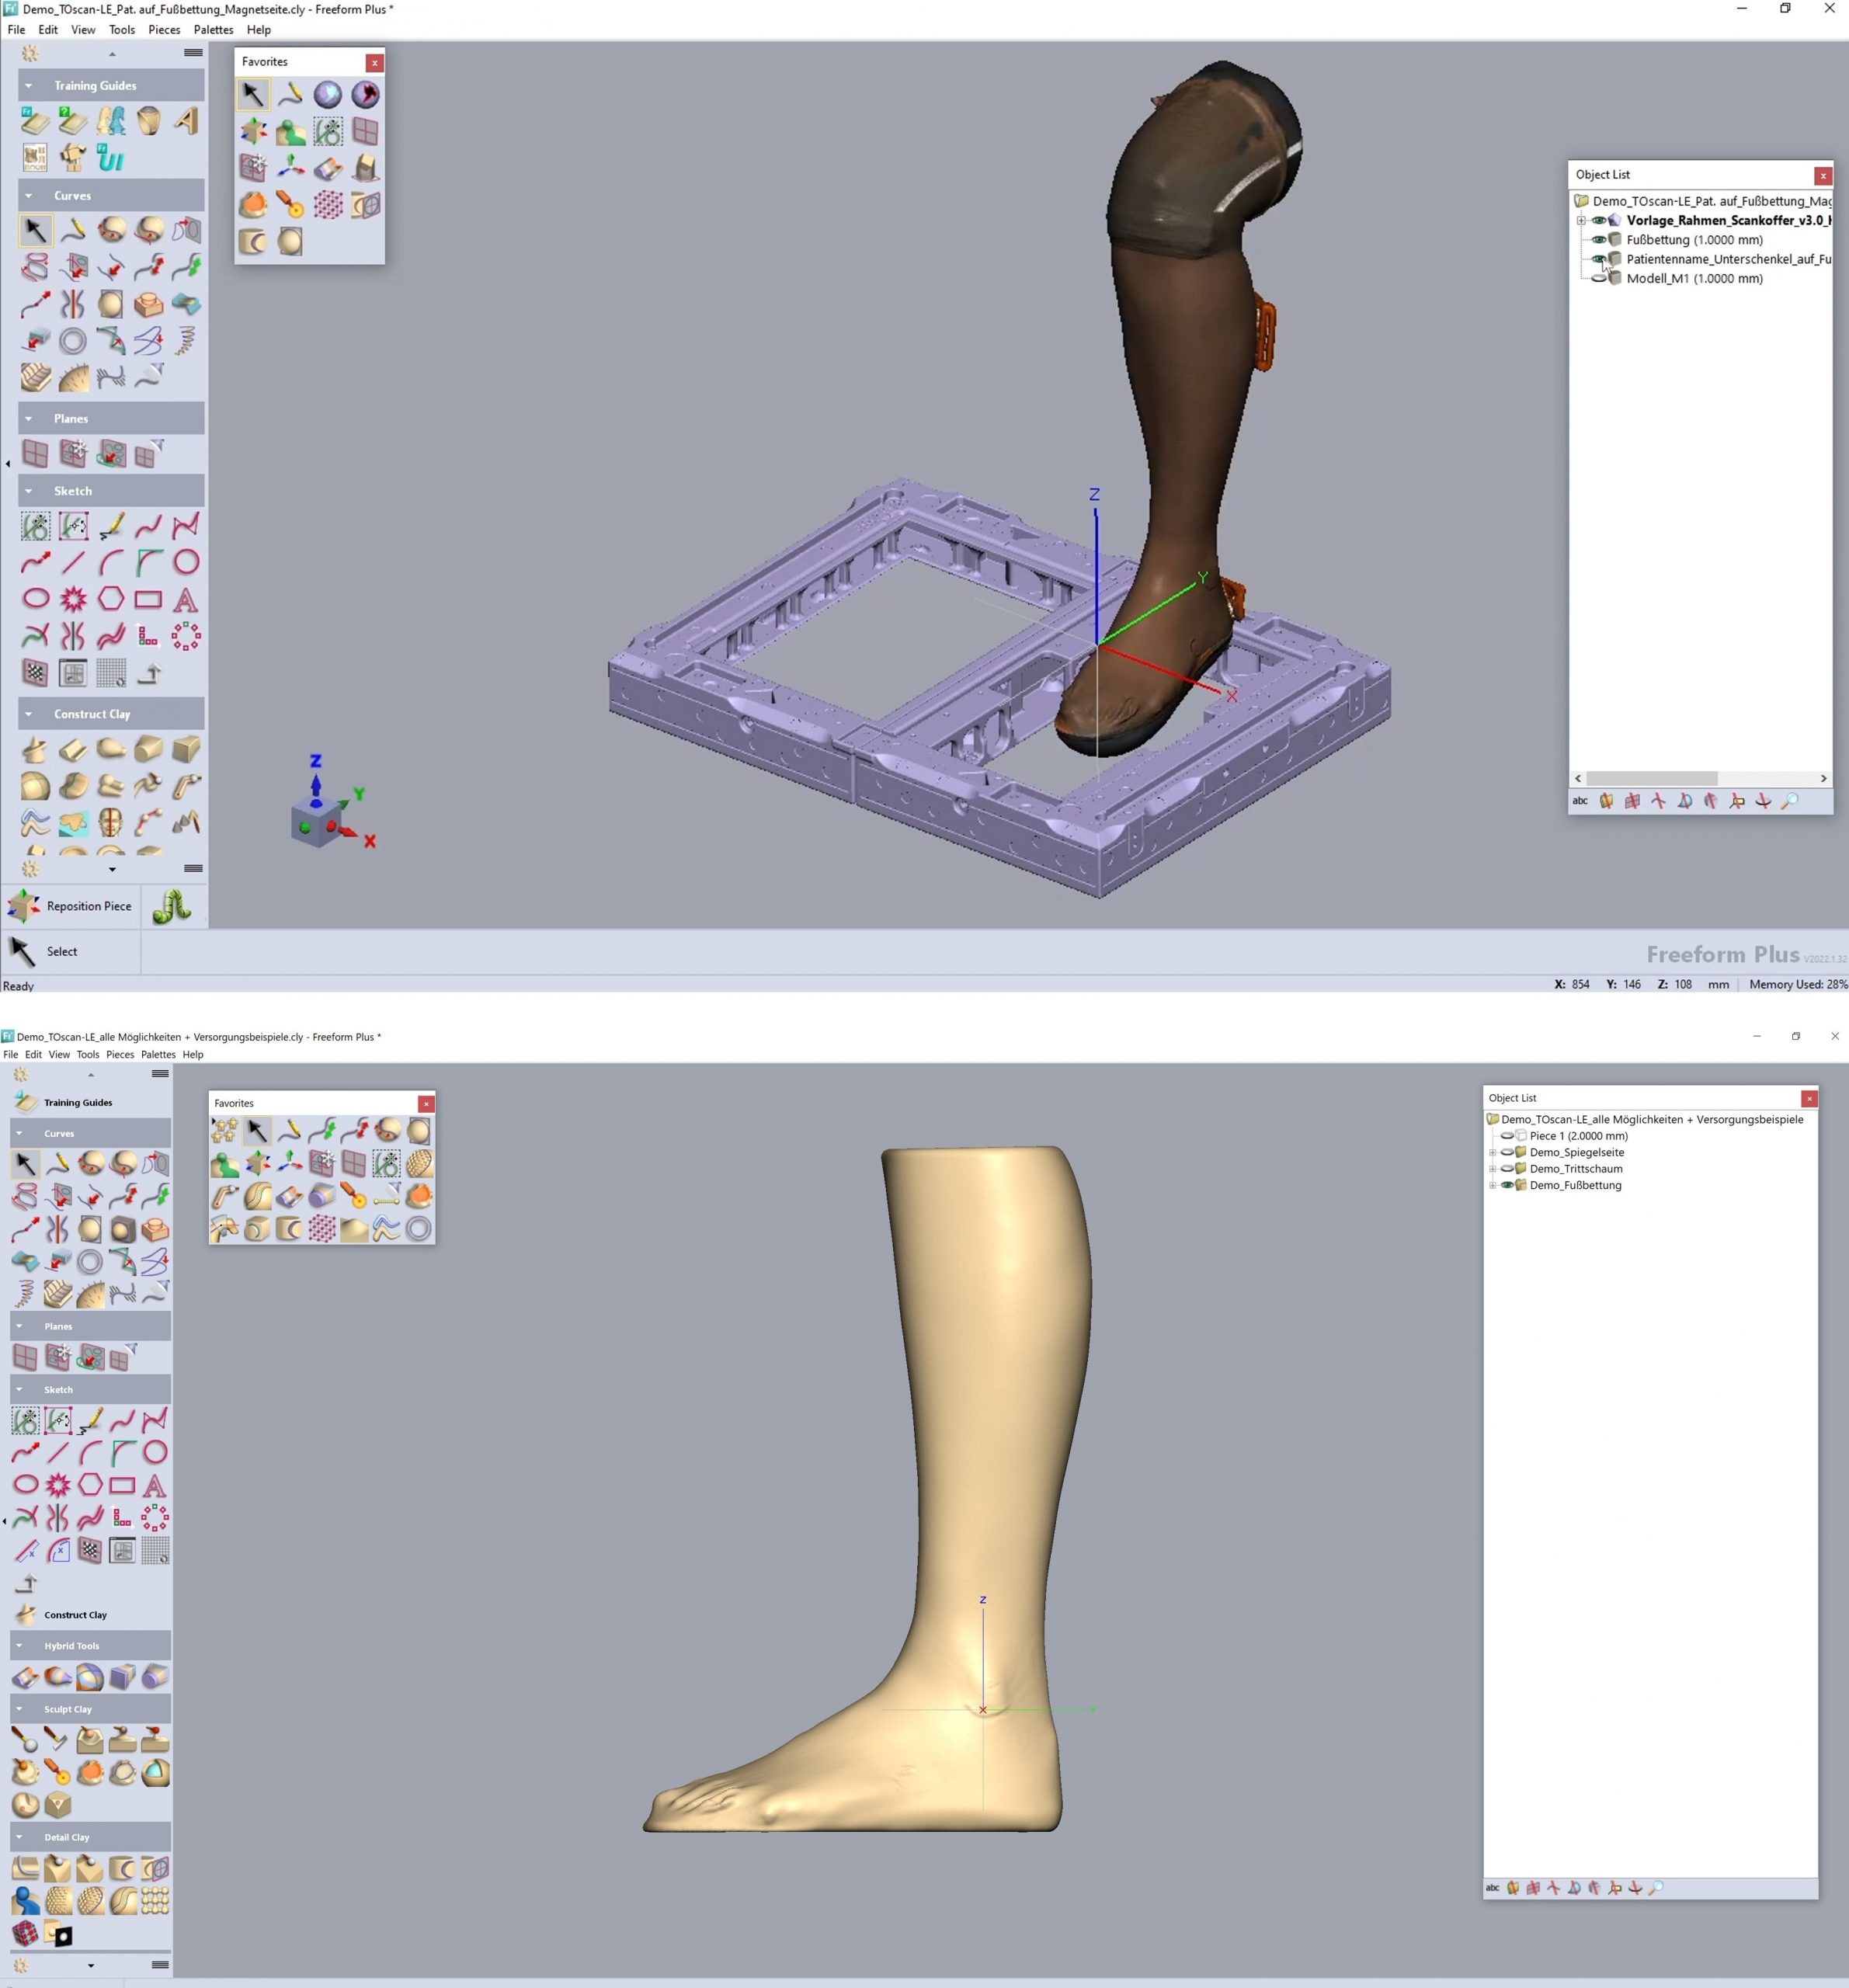This screenshot has height=1988, width=1849.
Task: Open the Help menu in lower window
Action: coord(193,1054)
